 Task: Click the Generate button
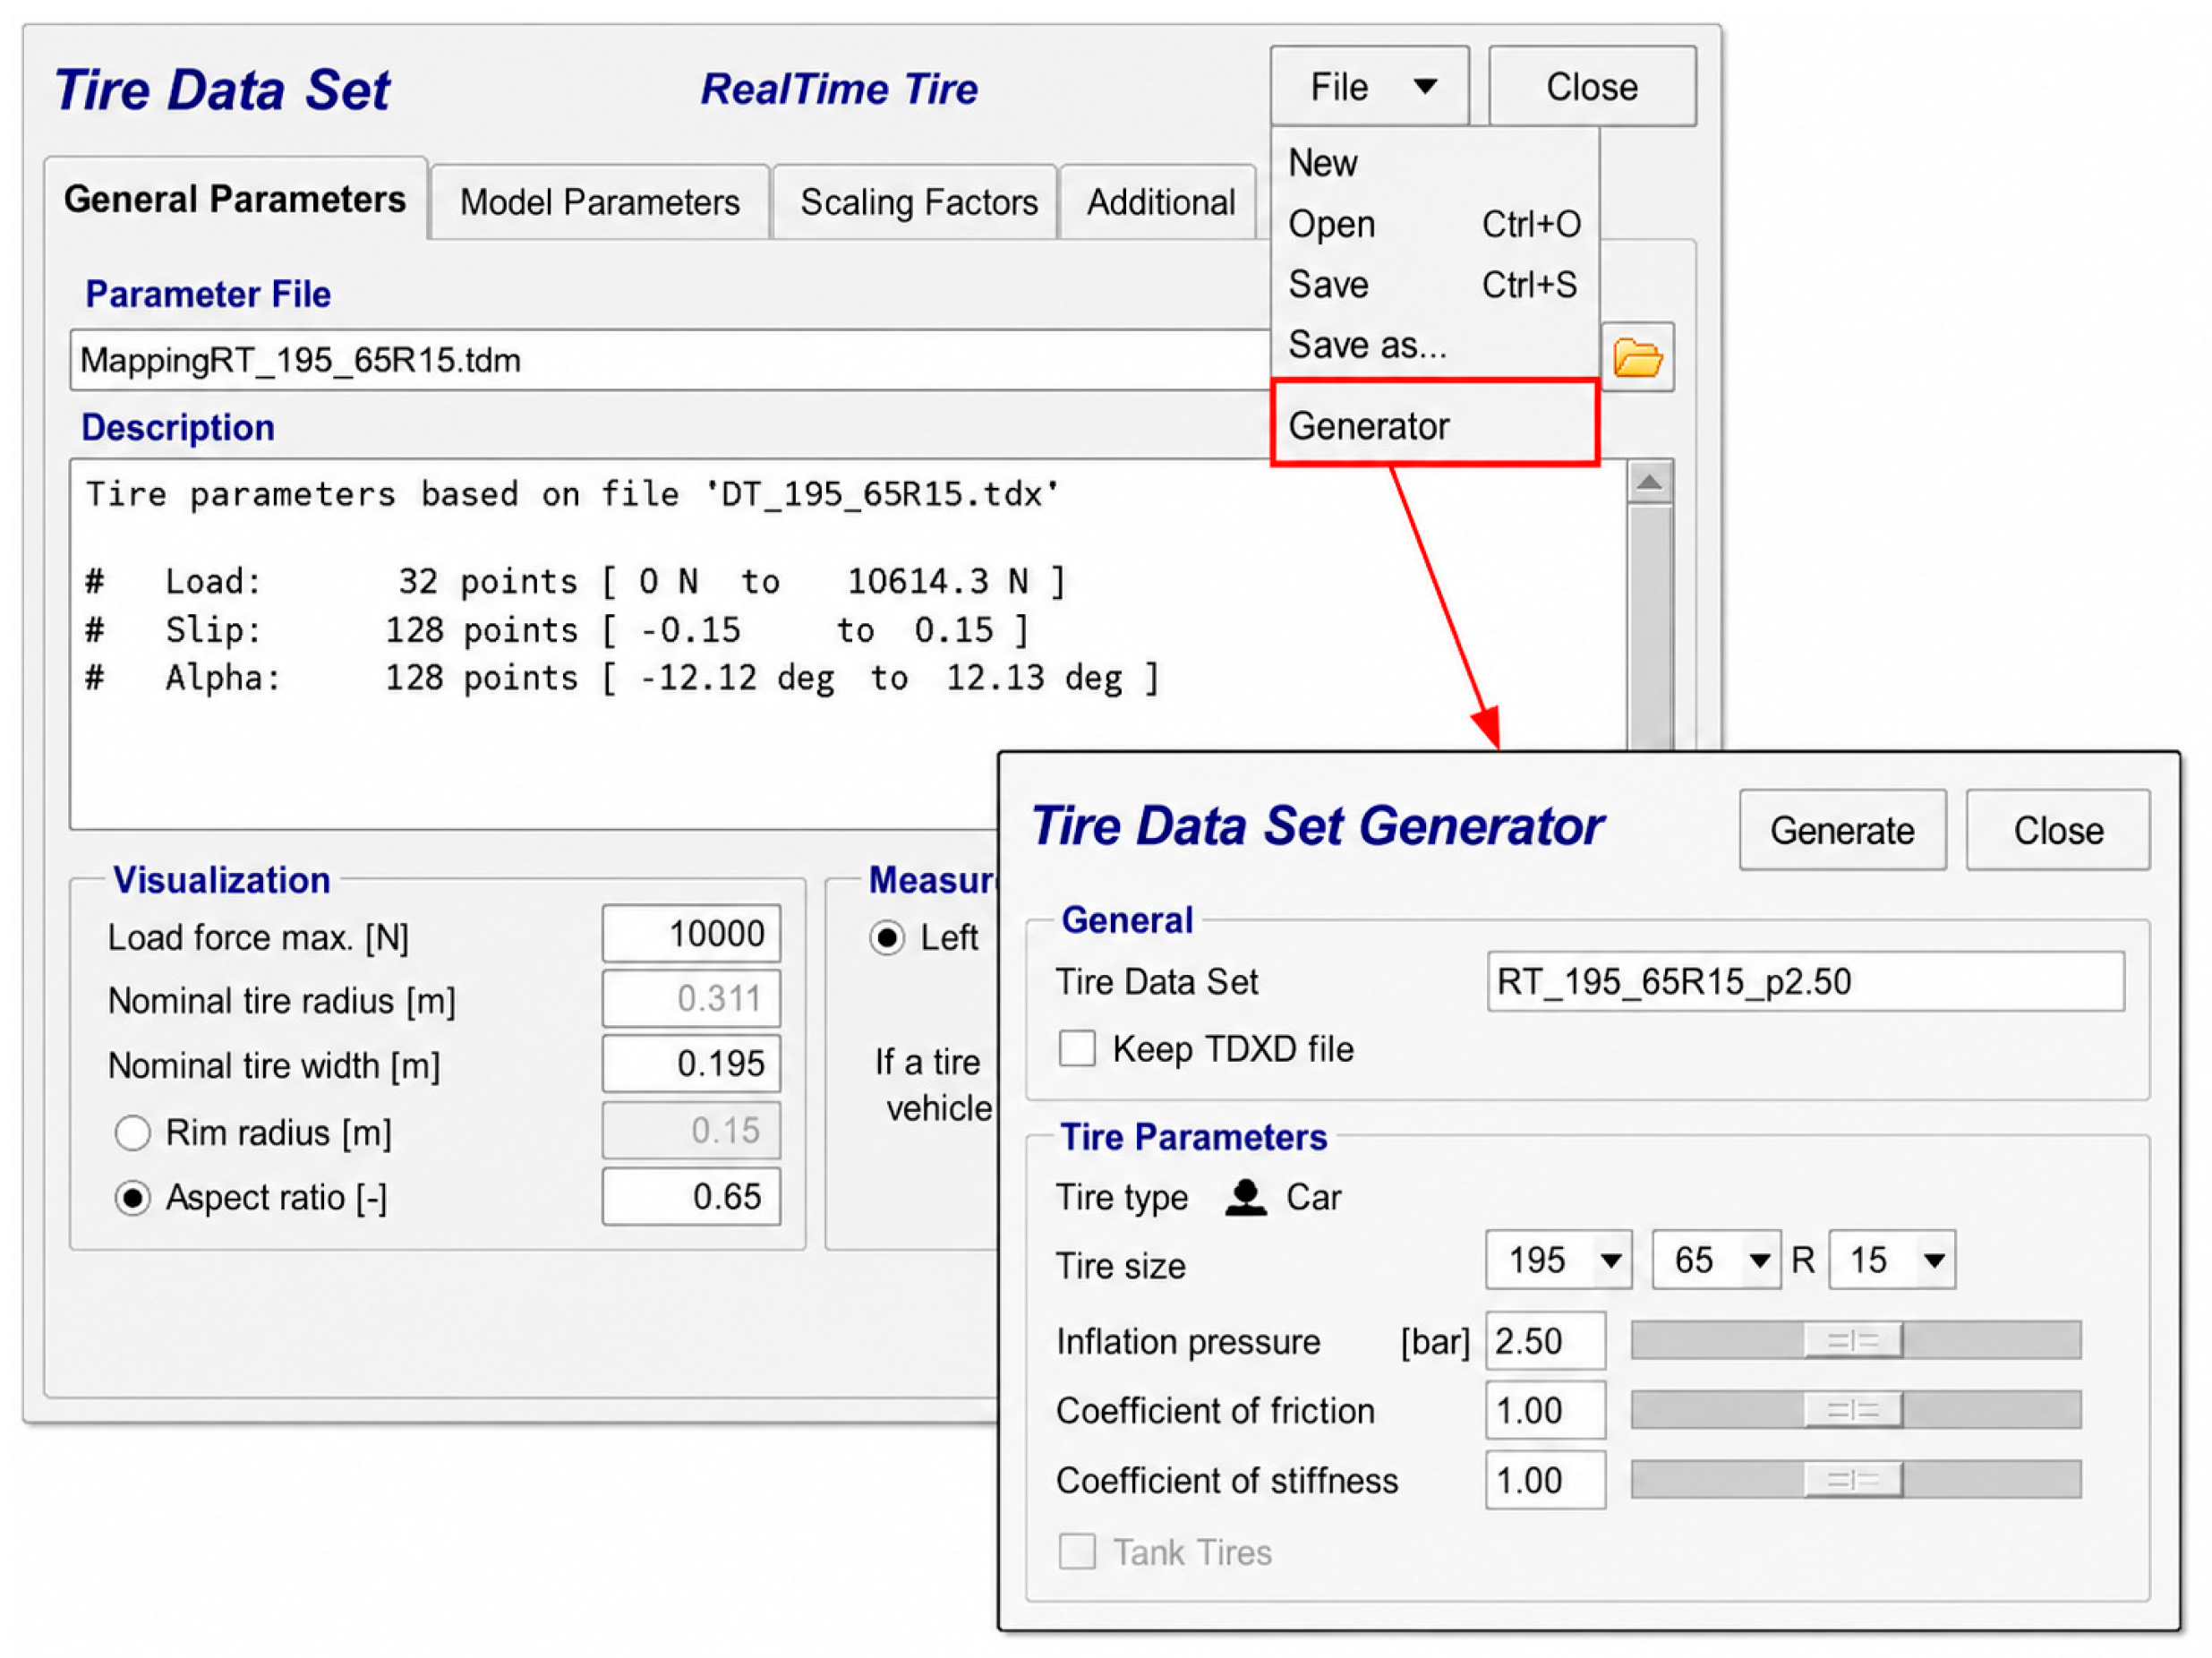[x=1842, y=830]
